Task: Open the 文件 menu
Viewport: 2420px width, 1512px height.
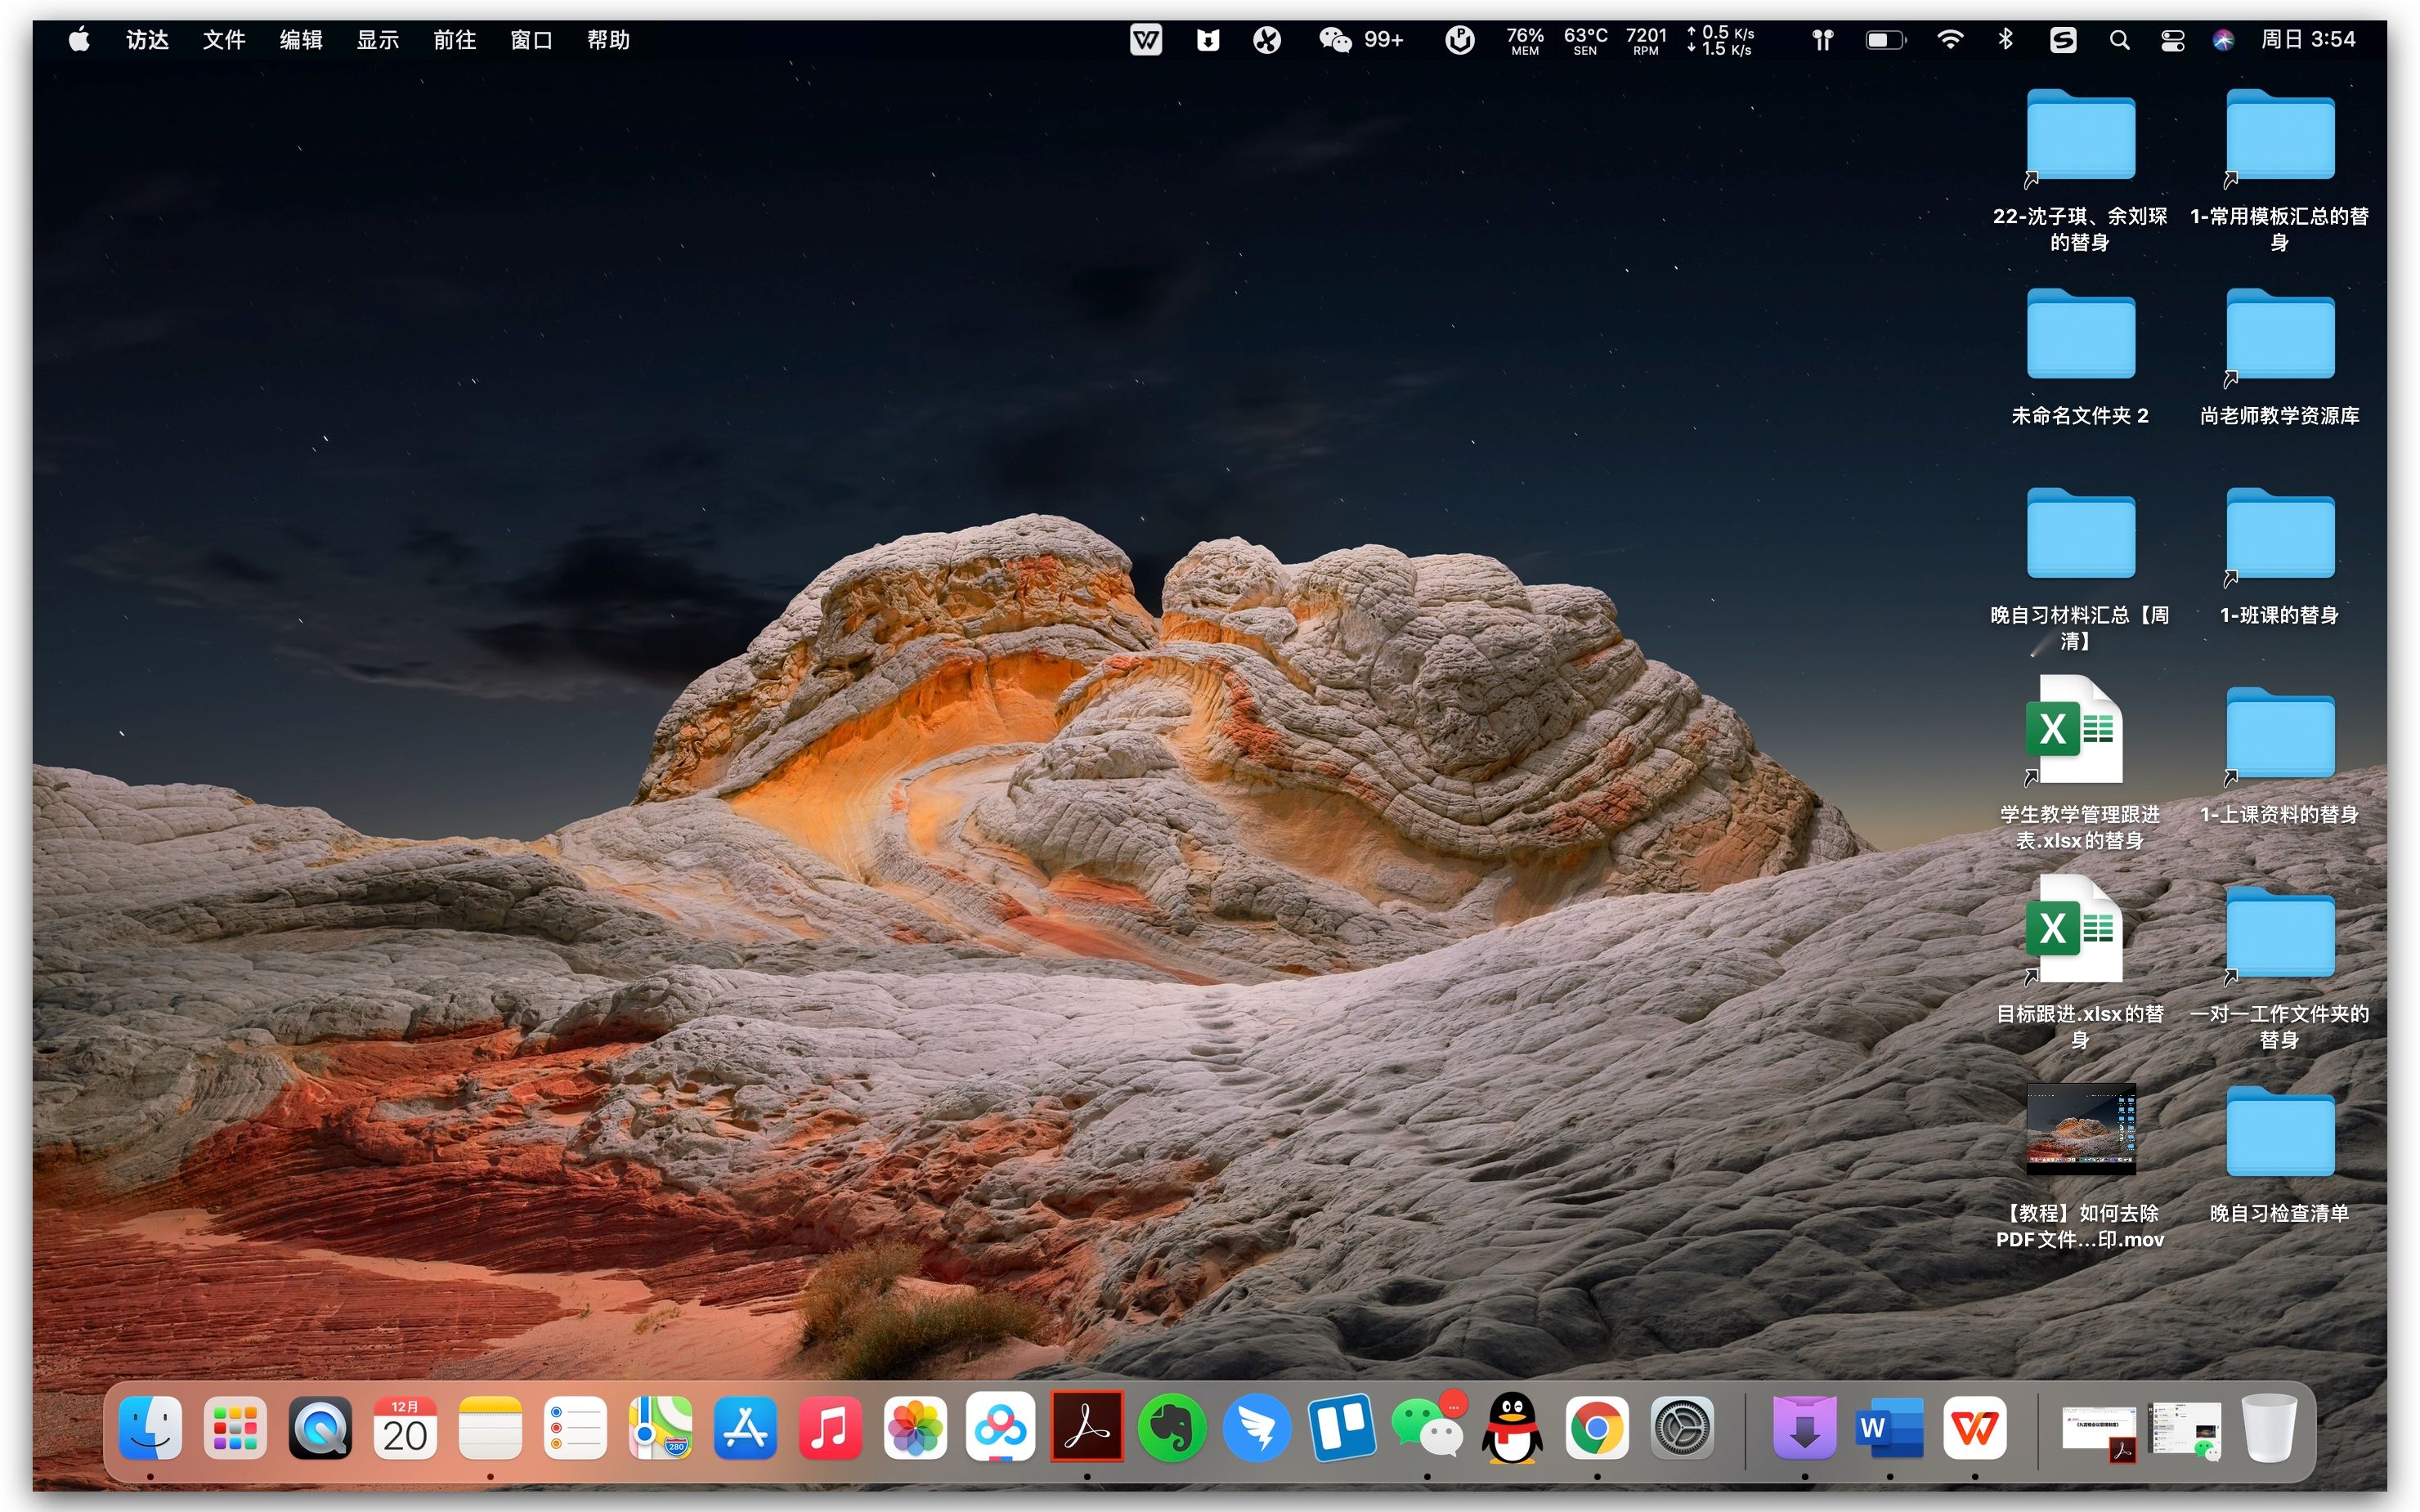Action: pos(223,40)
